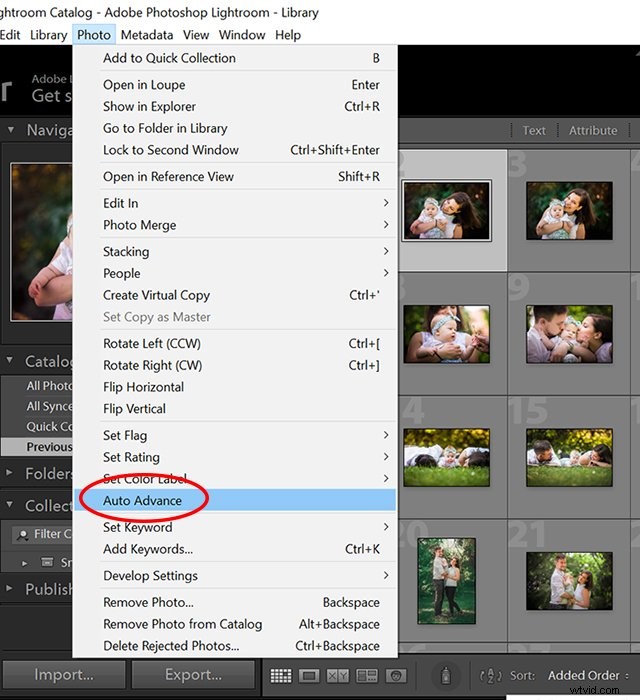The height and width of the screenshot is (700, 640).
Task: Click the Navigator preview image
Action: 42,242
